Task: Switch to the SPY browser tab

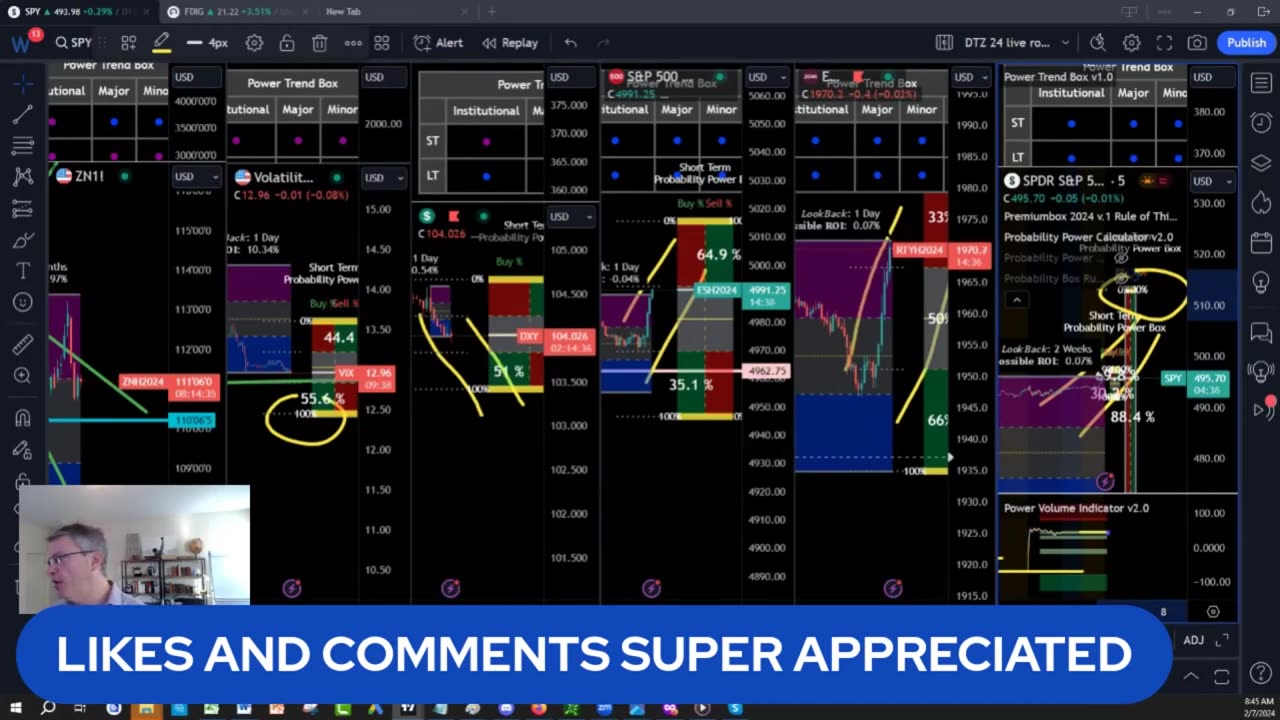Action: pyautogui.click(x=80, y=11)
